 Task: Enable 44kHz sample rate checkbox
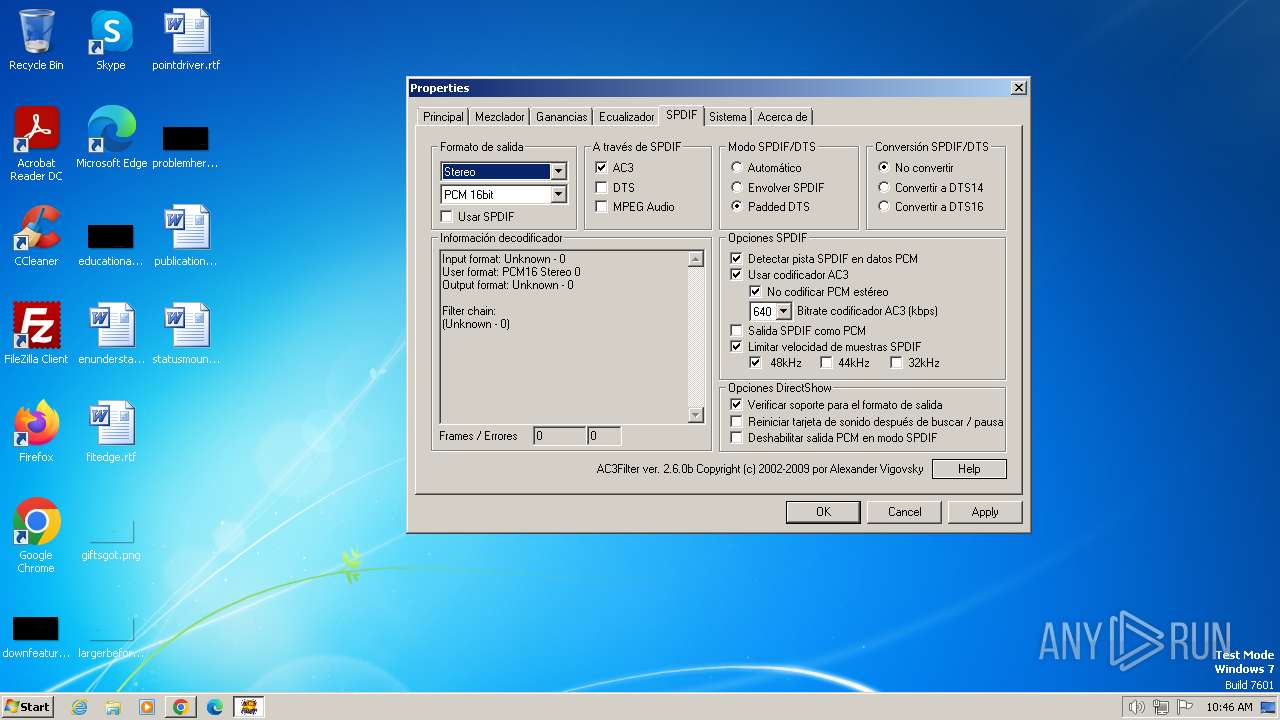826,363
